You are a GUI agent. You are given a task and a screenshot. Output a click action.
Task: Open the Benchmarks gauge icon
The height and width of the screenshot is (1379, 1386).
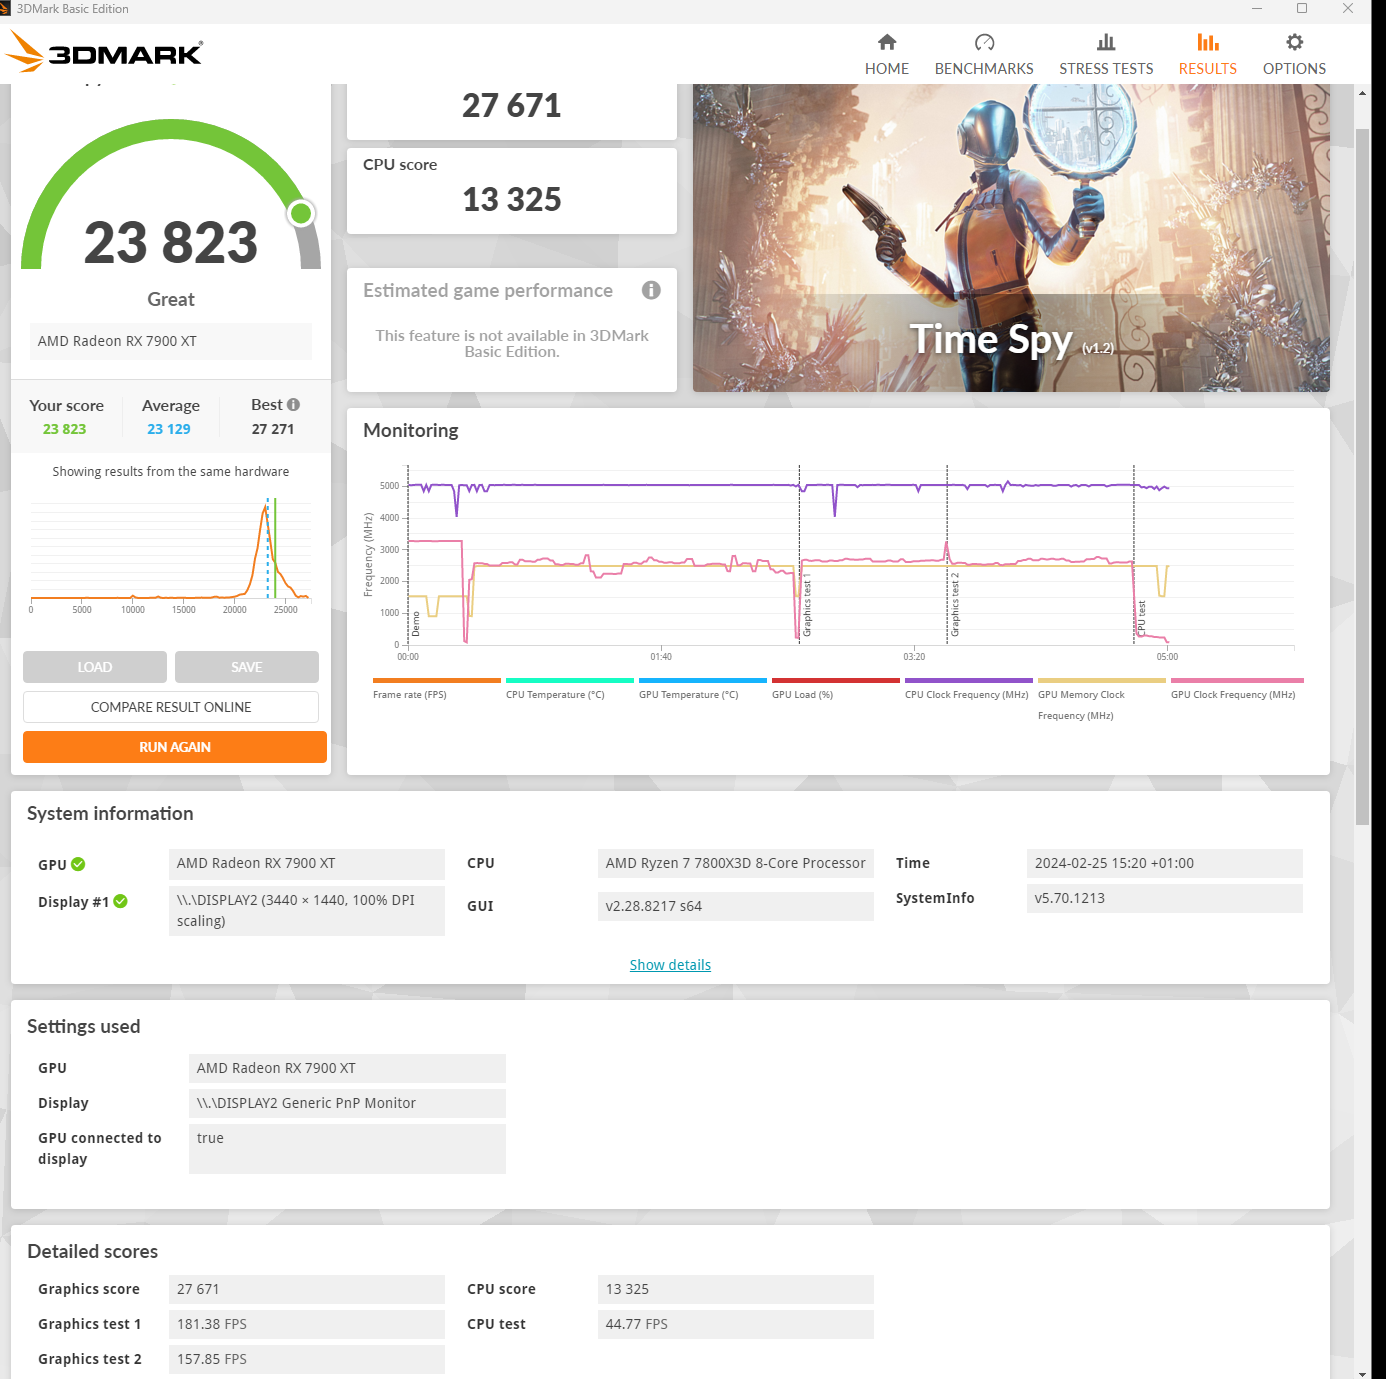click(x=984, y=42)
